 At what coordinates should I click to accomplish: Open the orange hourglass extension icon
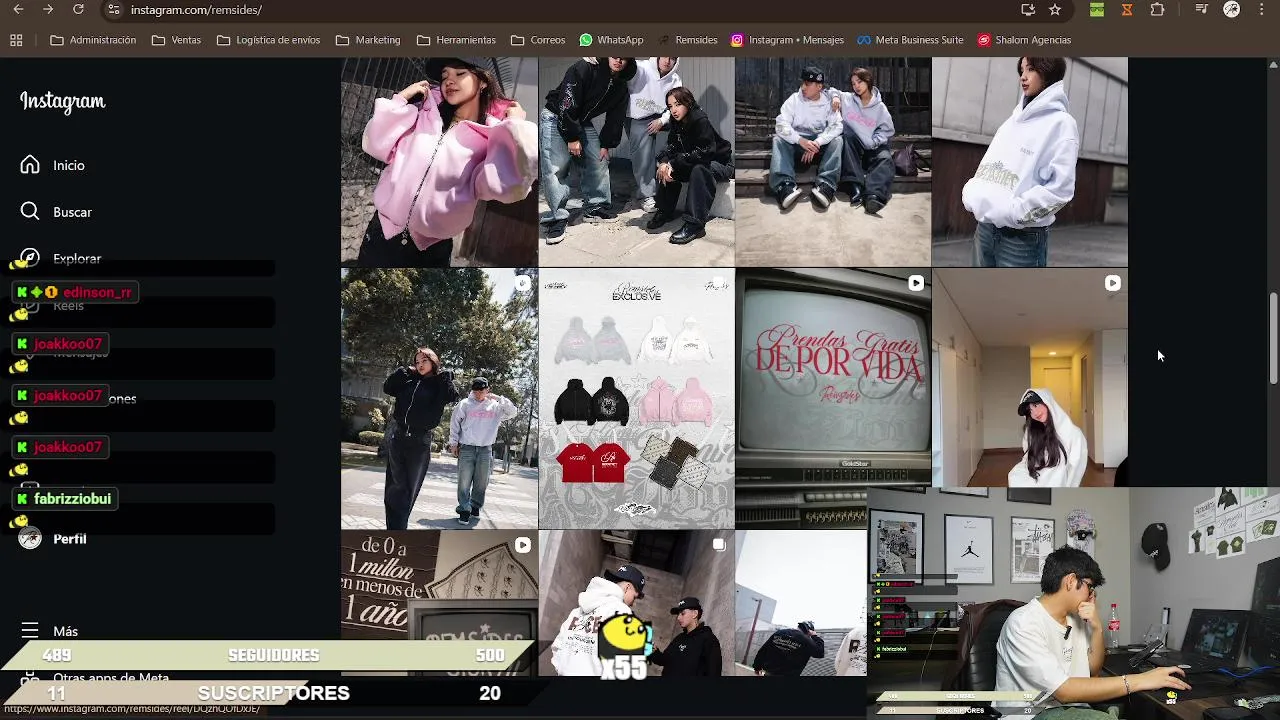(1127, 10)
